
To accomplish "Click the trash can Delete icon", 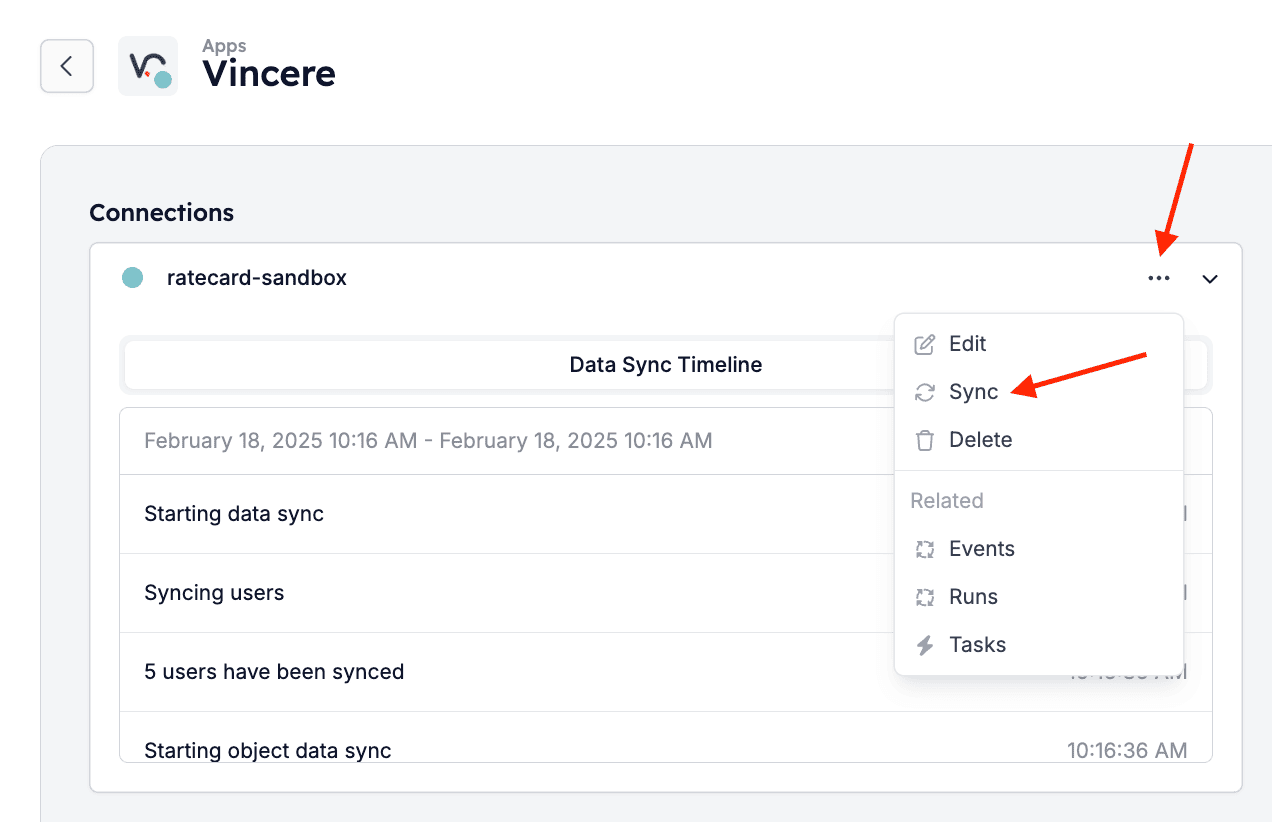I will (x=925, y=440).
